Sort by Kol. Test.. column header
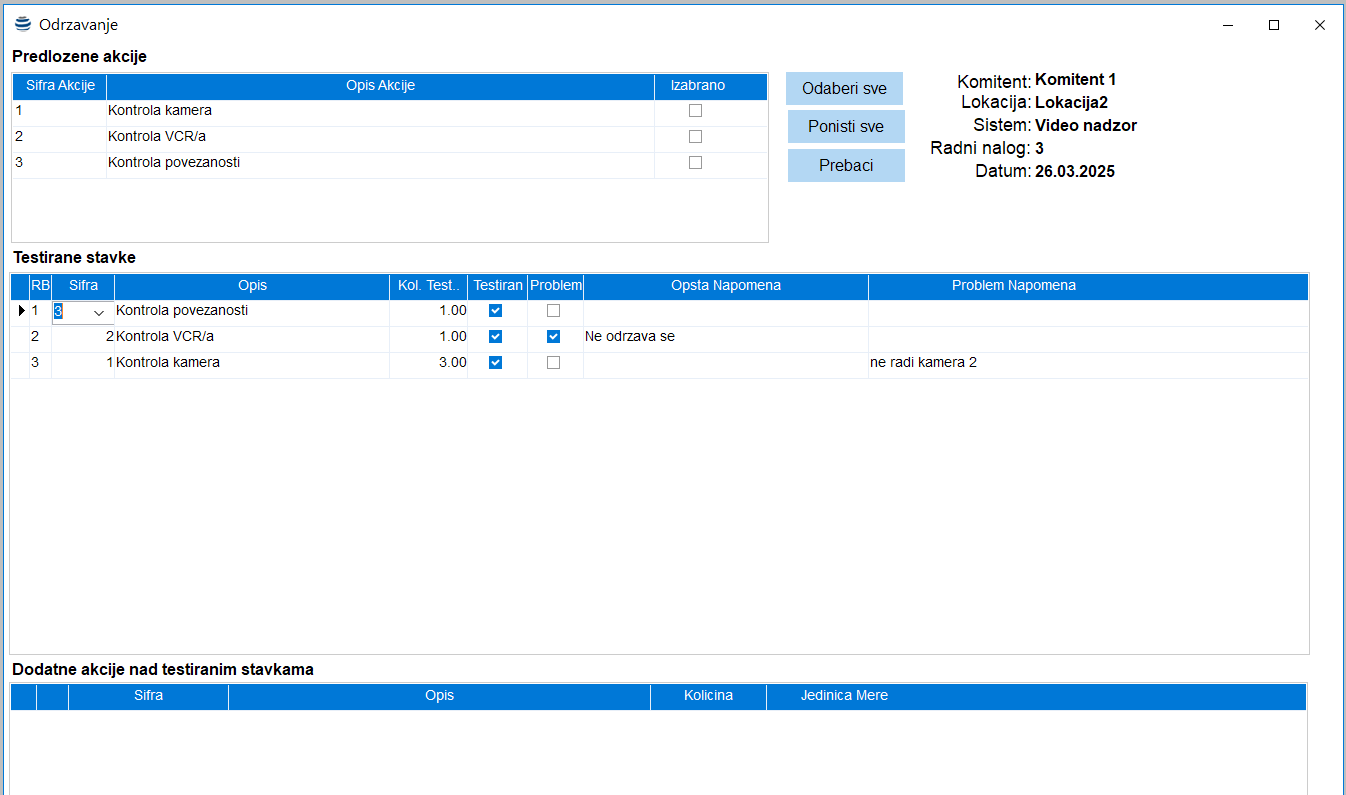1346x795 pixels. pyautogui.click(x=428, y=286)
